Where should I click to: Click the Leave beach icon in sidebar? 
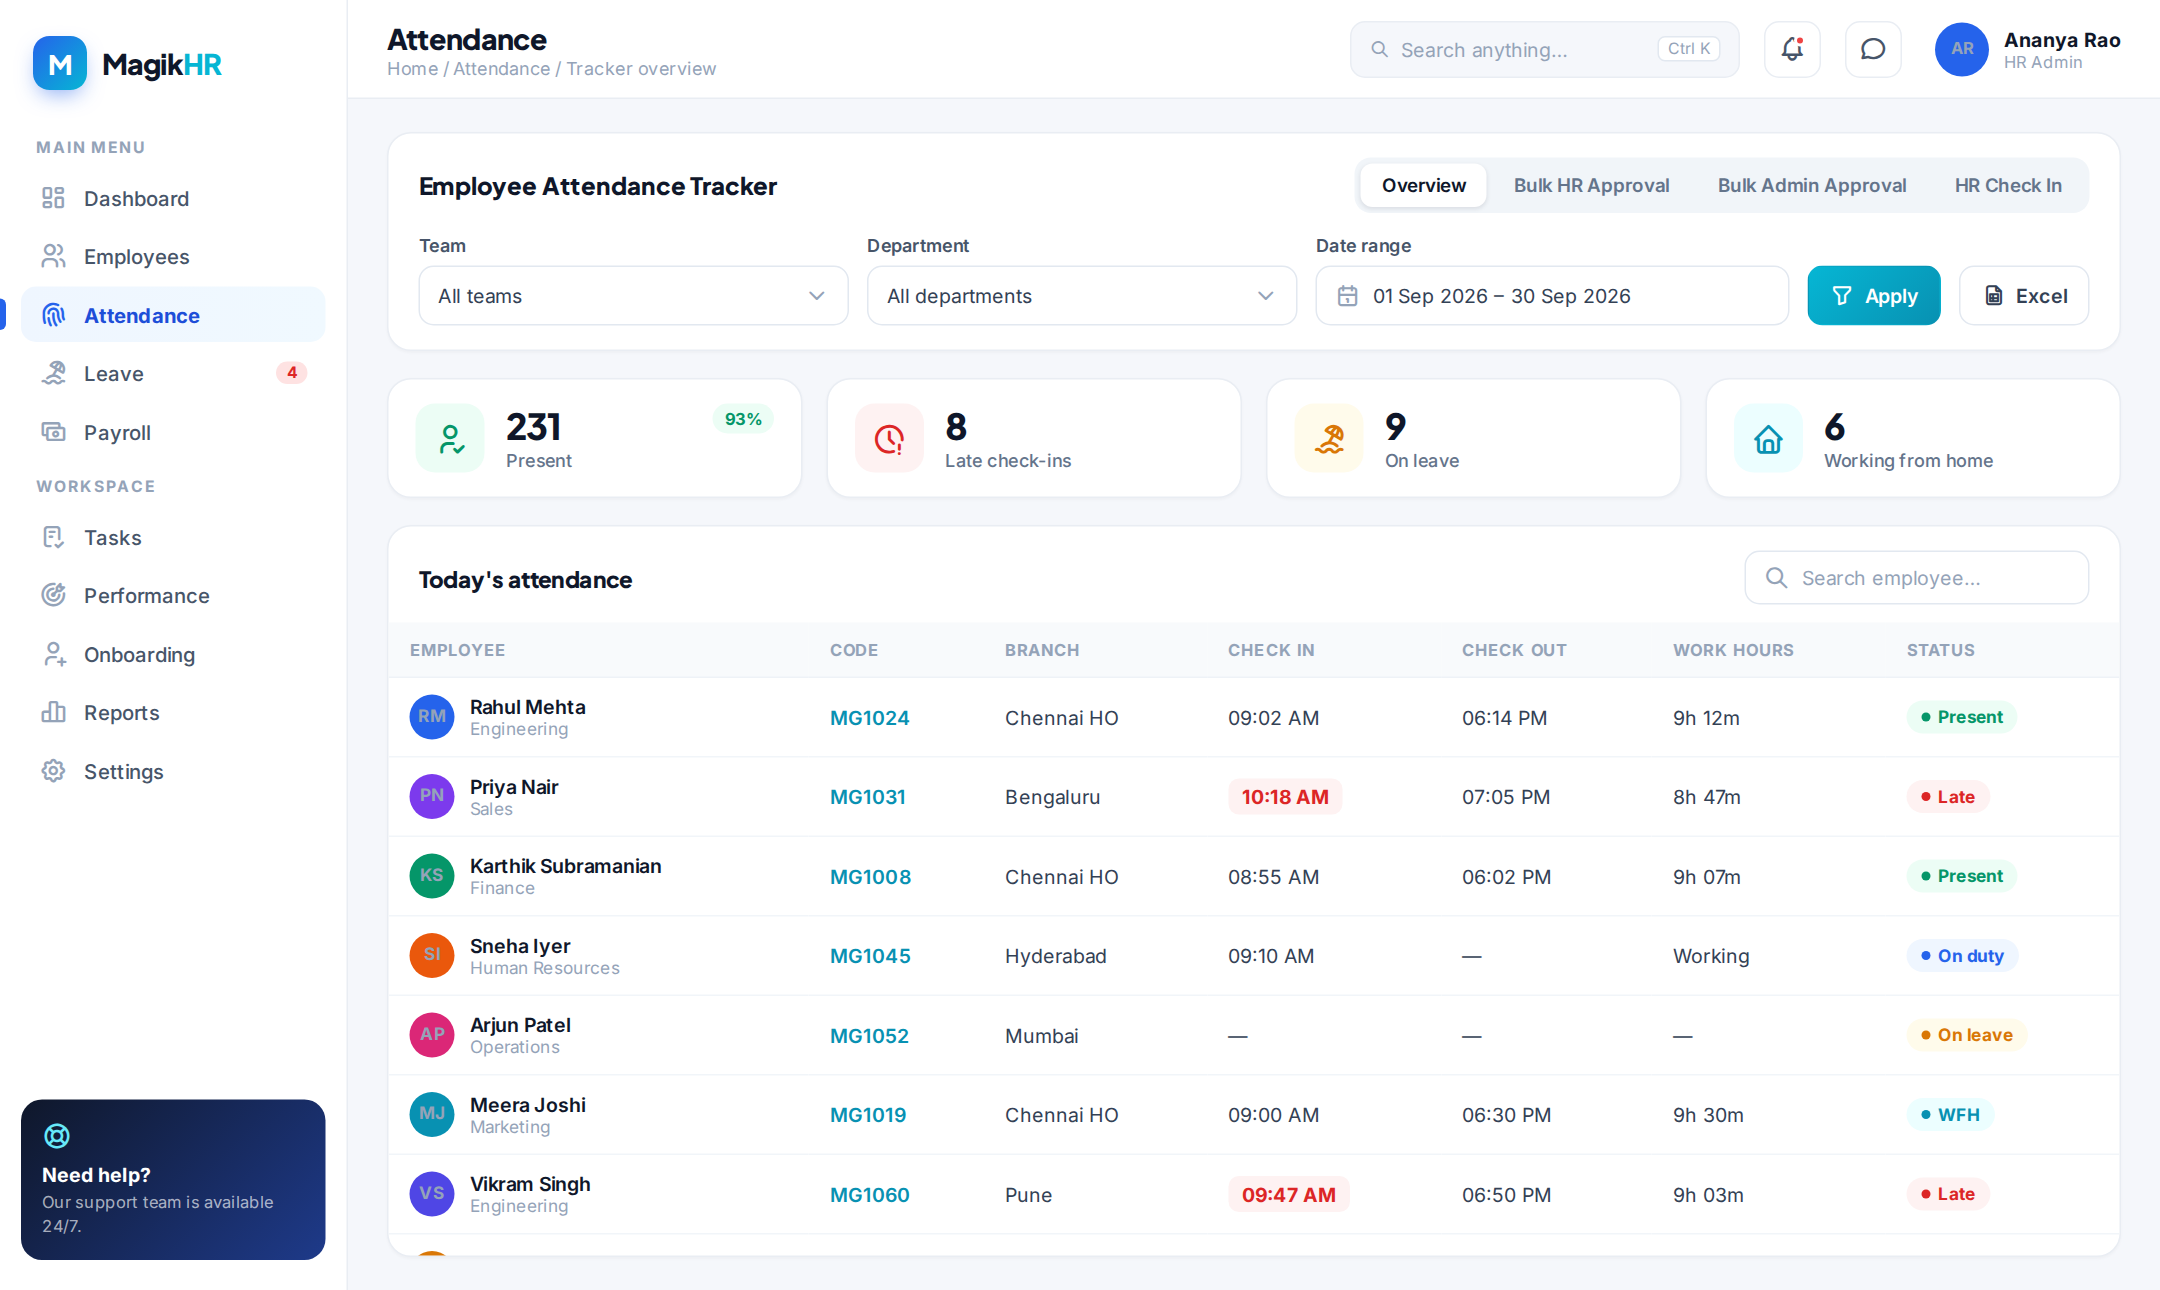click(x=53, y=373)
